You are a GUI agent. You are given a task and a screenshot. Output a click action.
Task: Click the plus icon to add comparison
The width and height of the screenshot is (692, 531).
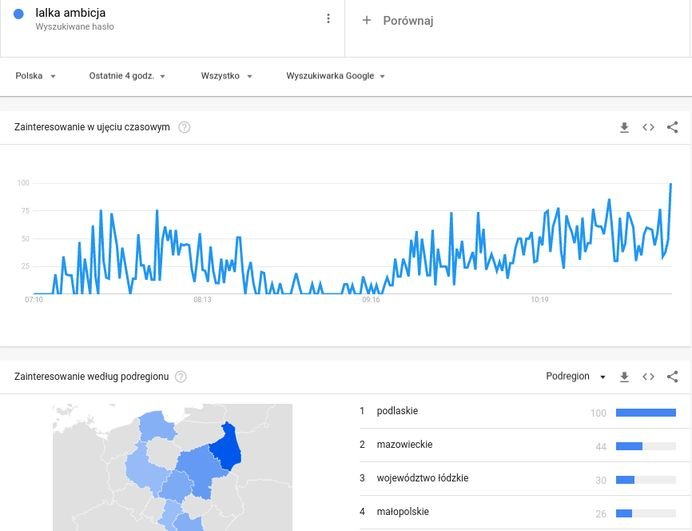(367, 20)
